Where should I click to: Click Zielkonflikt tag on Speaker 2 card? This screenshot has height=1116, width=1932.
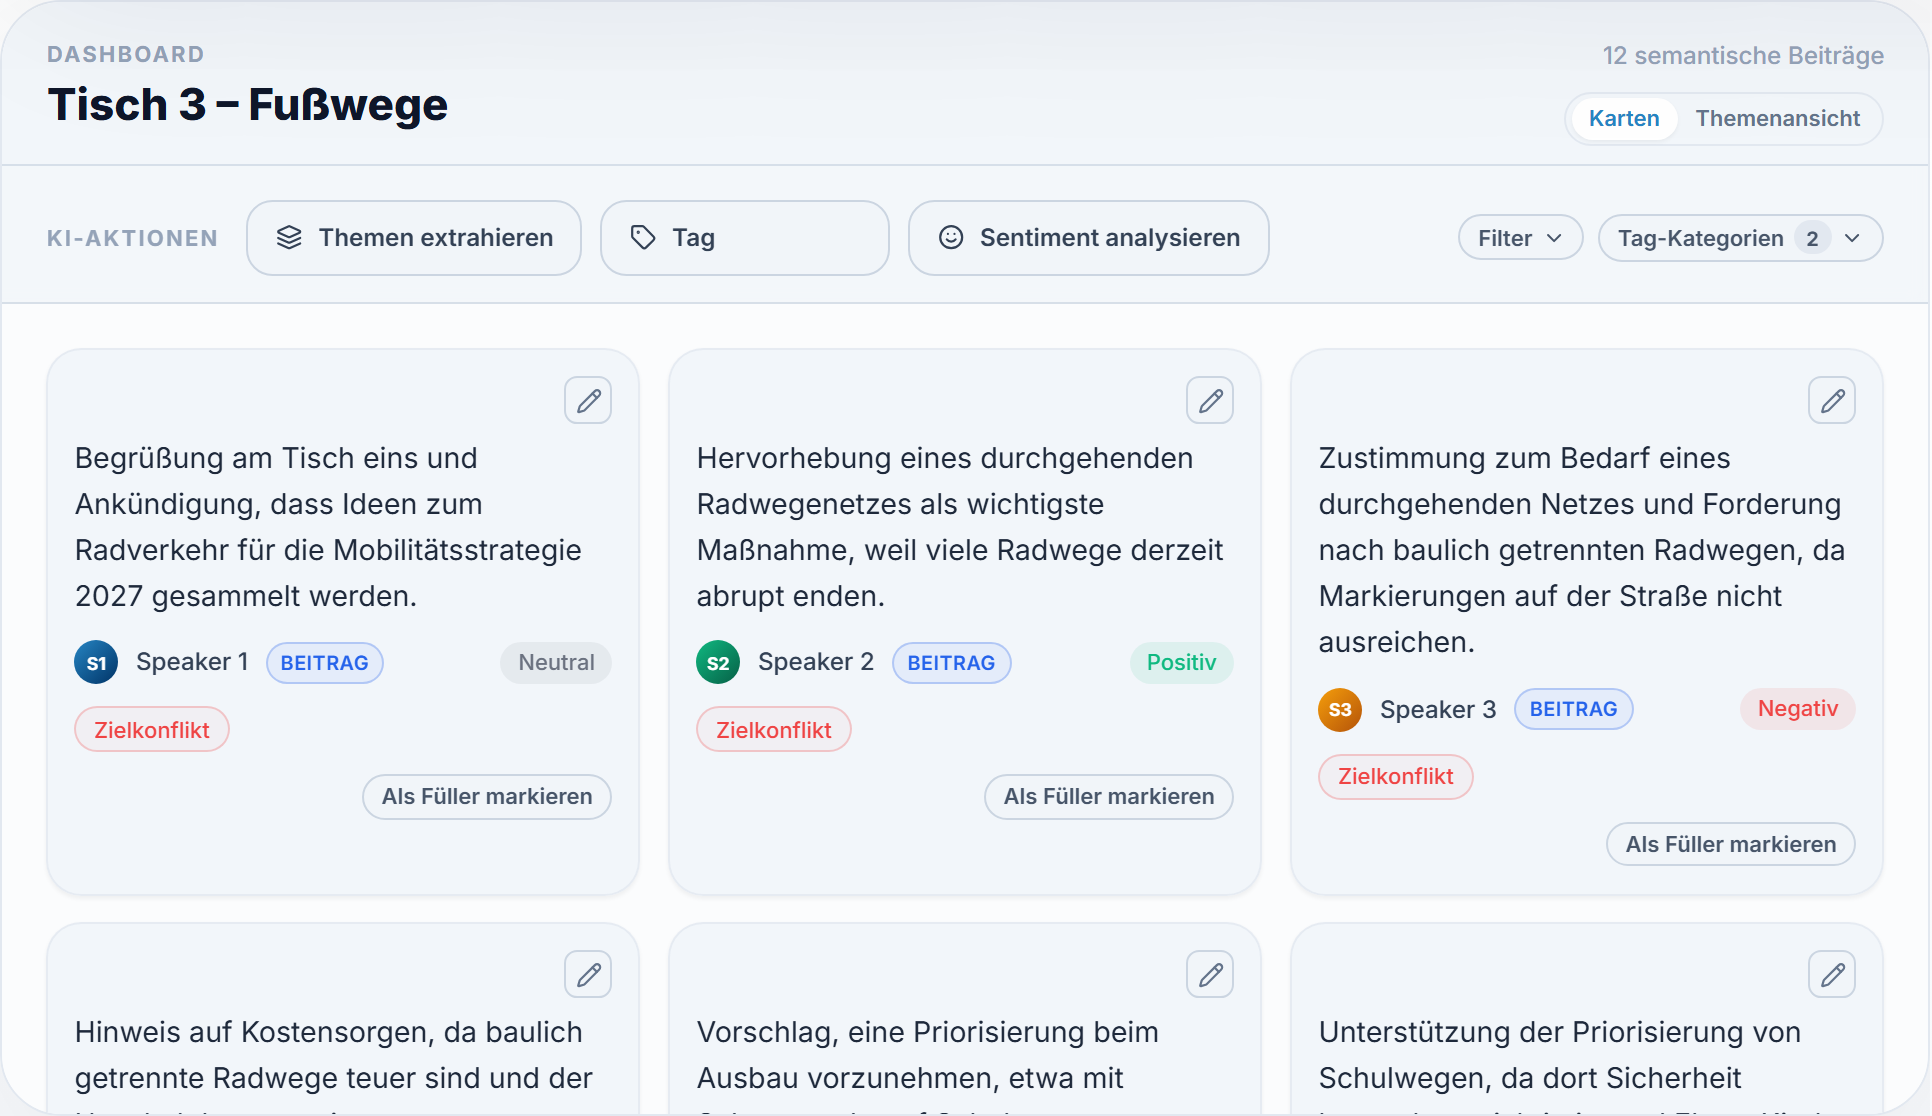click(x=774, y=730)
